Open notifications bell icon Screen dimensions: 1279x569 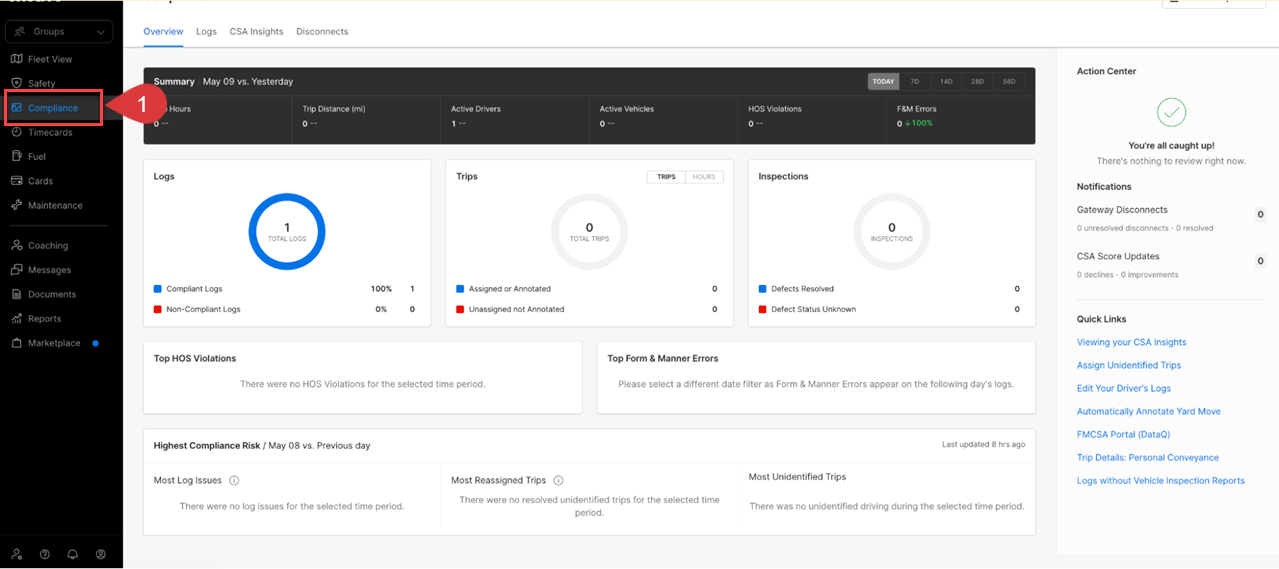tap(73, 554)
